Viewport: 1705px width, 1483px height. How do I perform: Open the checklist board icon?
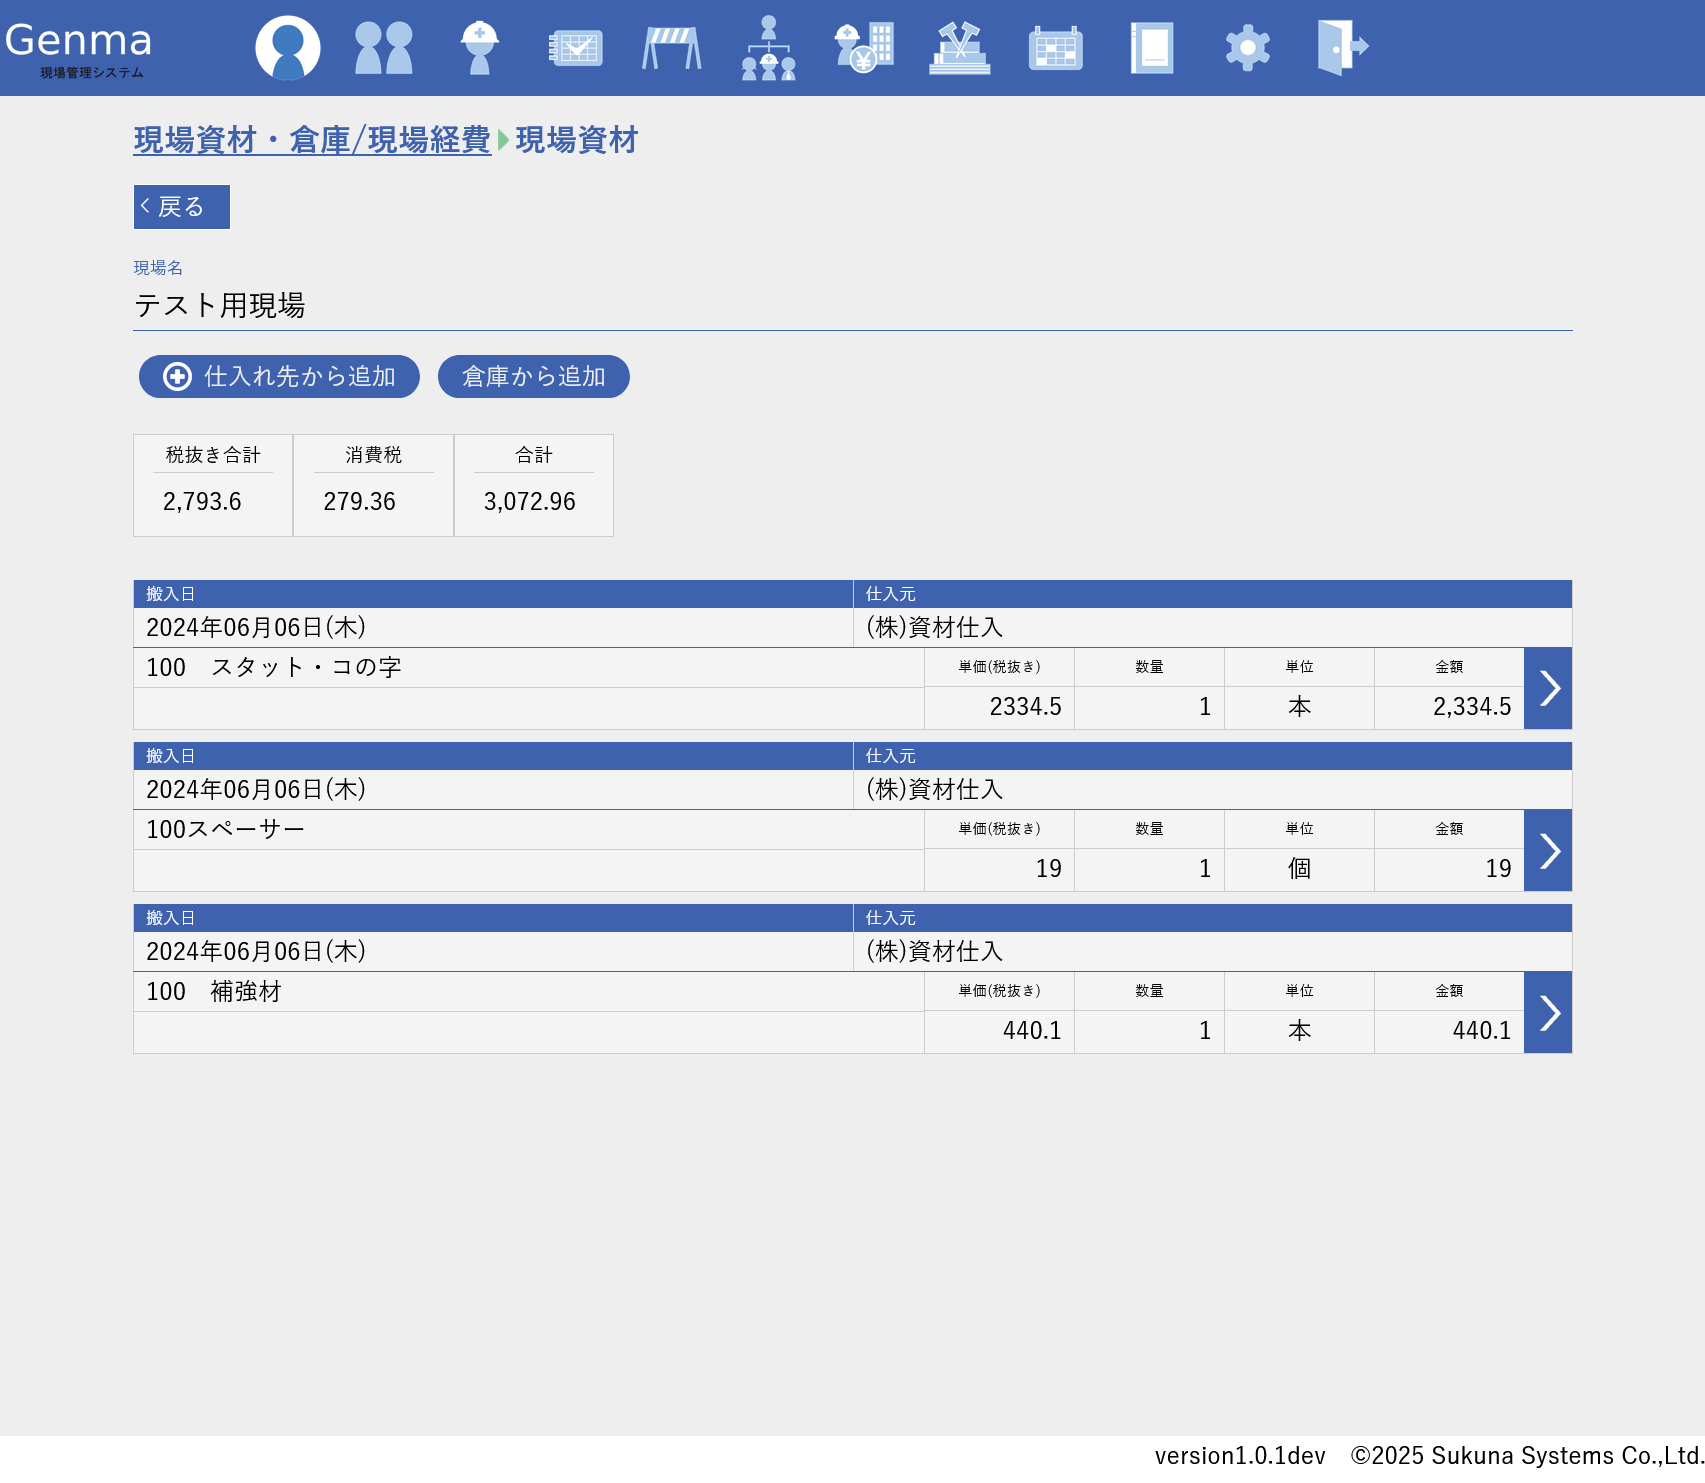[x=575, y=47]
